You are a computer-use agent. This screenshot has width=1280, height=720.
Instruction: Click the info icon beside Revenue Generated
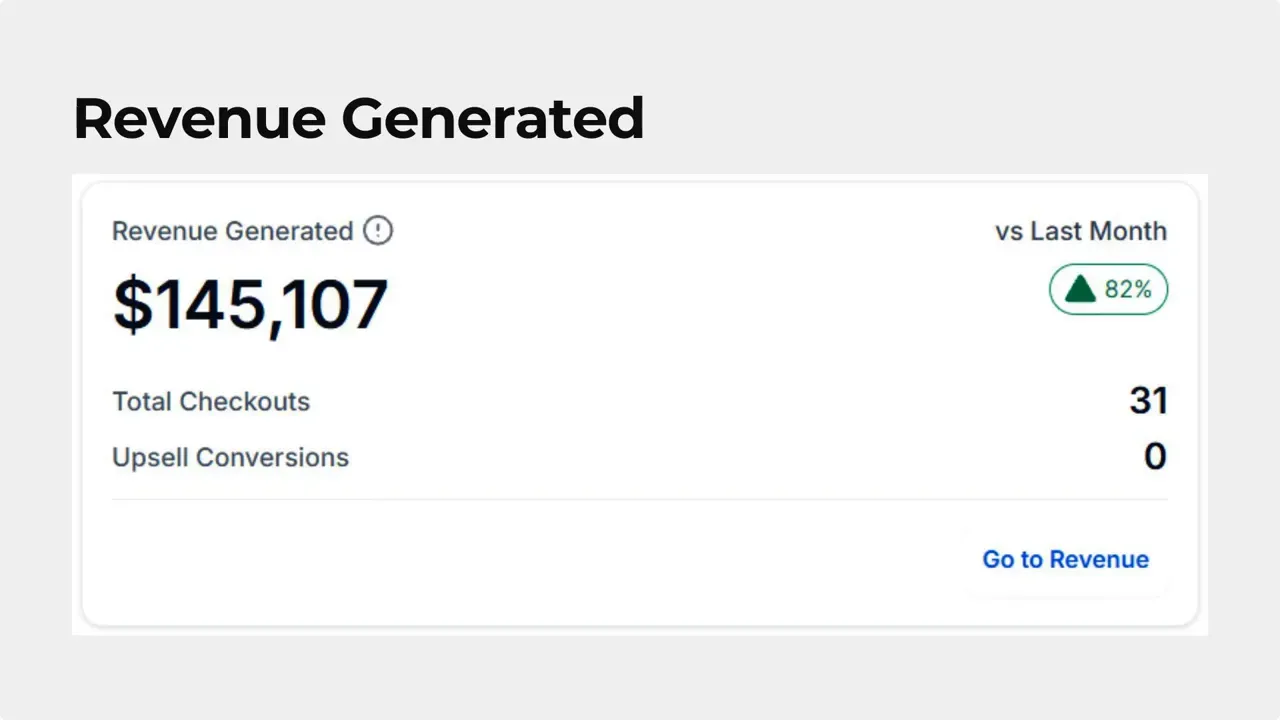378,231
